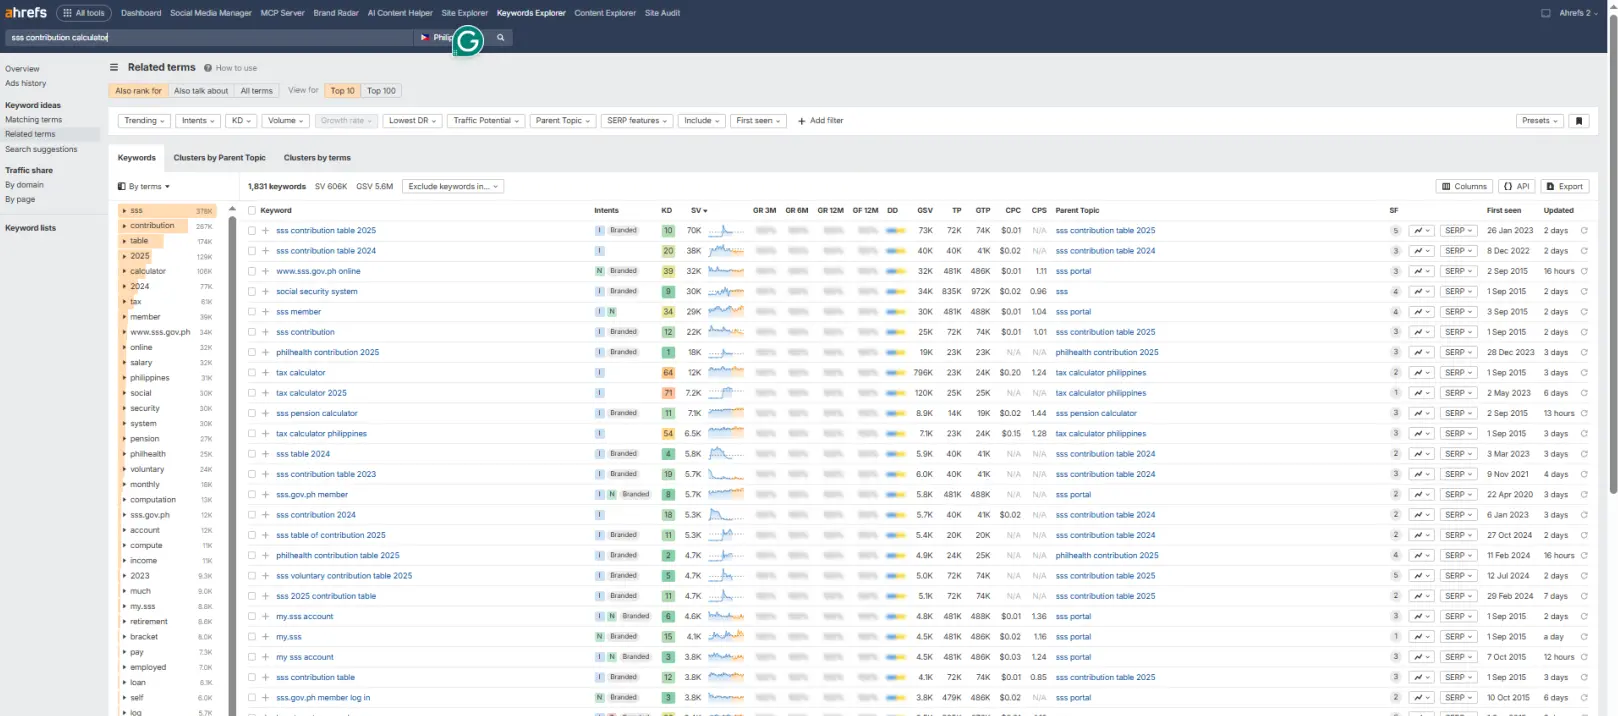Click the volume sparkline for sss member
Screen dimensions: 1618x716
(726, 312)
